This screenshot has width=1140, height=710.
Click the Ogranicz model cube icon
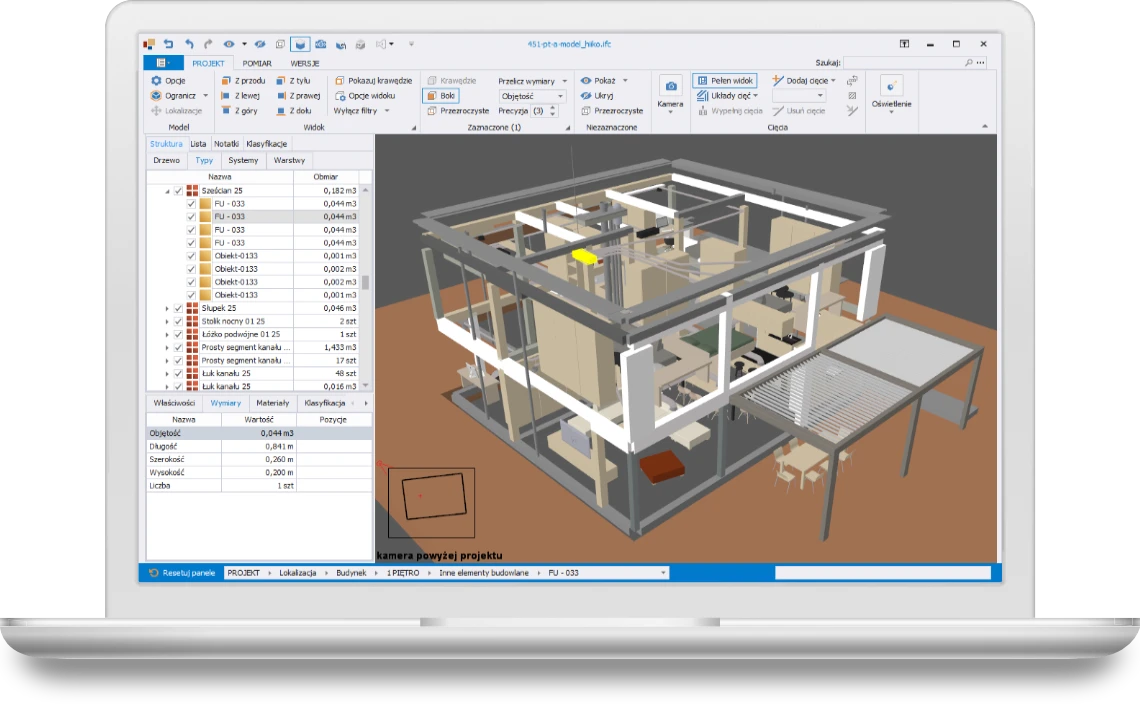click(x=156, y=95)
